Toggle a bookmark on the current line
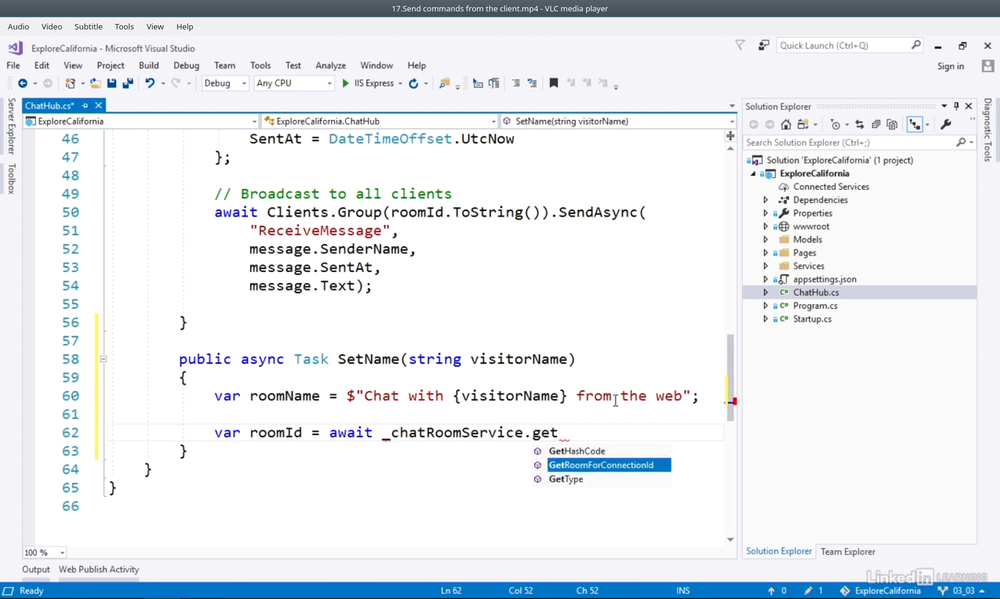 pos(554,84)
